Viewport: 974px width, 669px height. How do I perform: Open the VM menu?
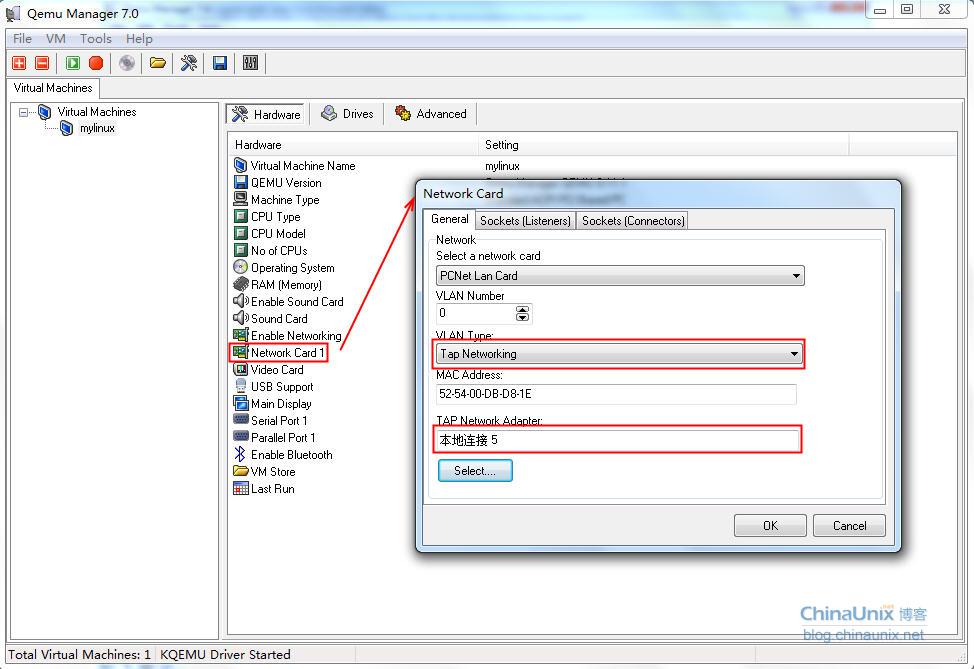pyautogui.click(x=56, y=39)
